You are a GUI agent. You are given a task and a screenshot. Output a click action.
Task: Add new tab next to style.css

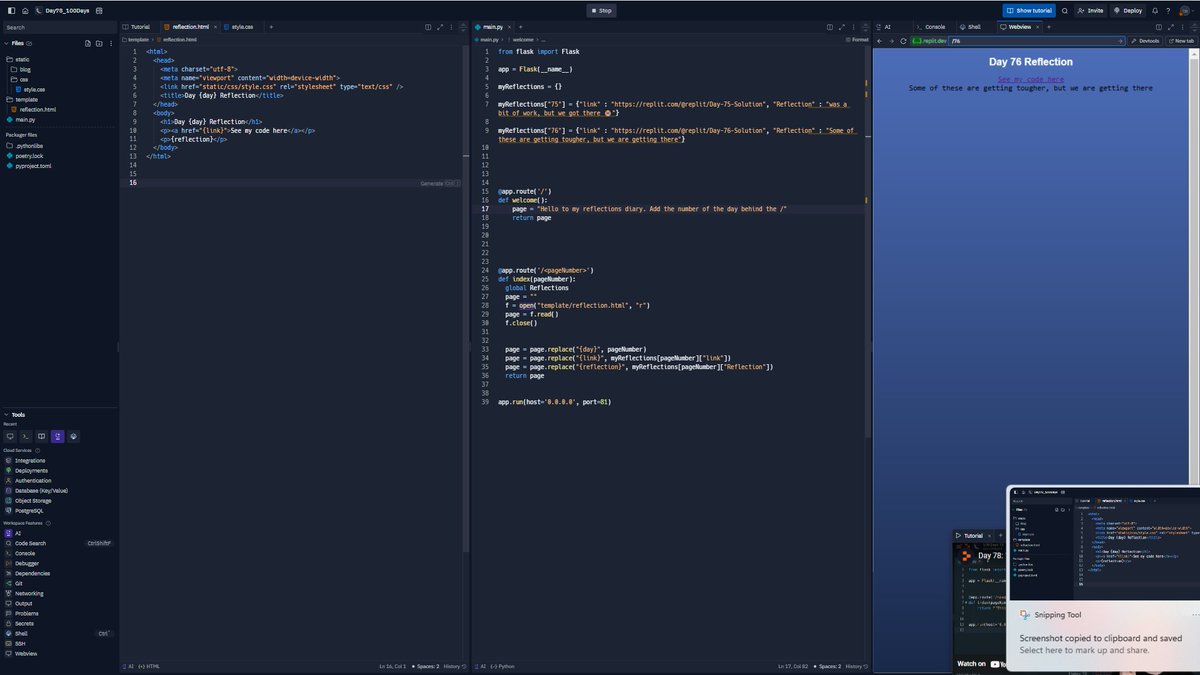pos(270,27)
